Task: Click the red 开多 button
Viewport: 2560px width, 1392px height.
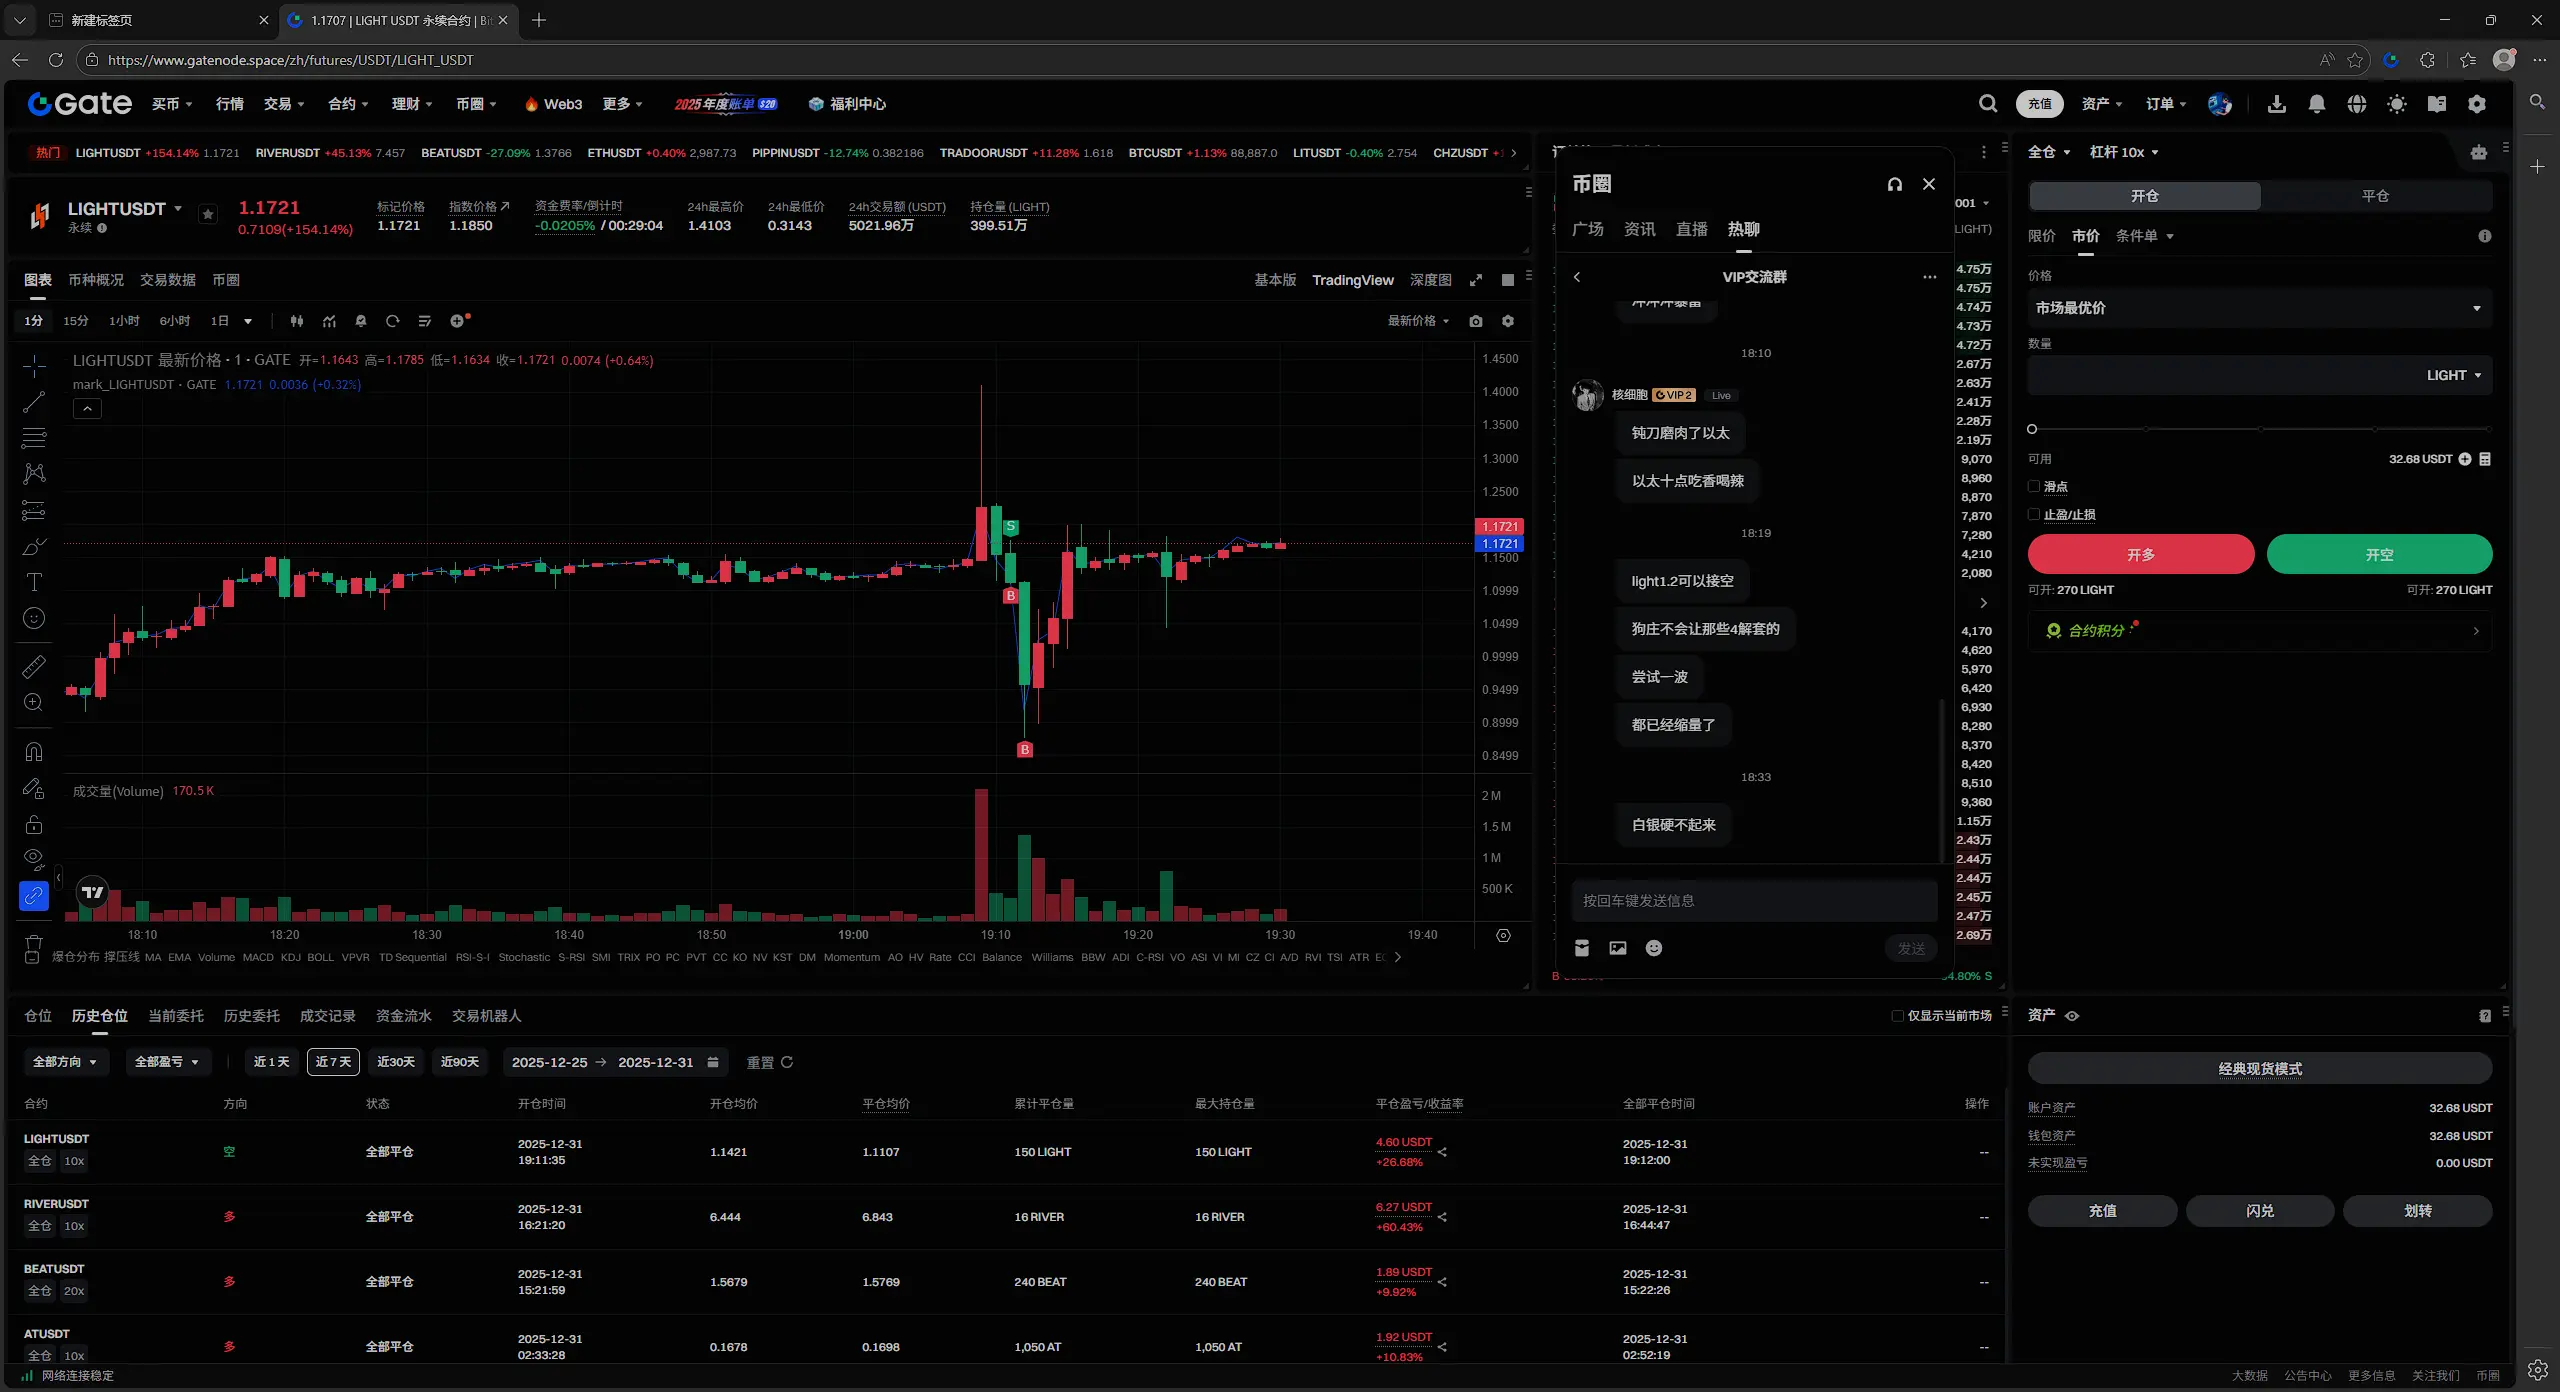Action: pyautogui.click(x=2140, y=554)
